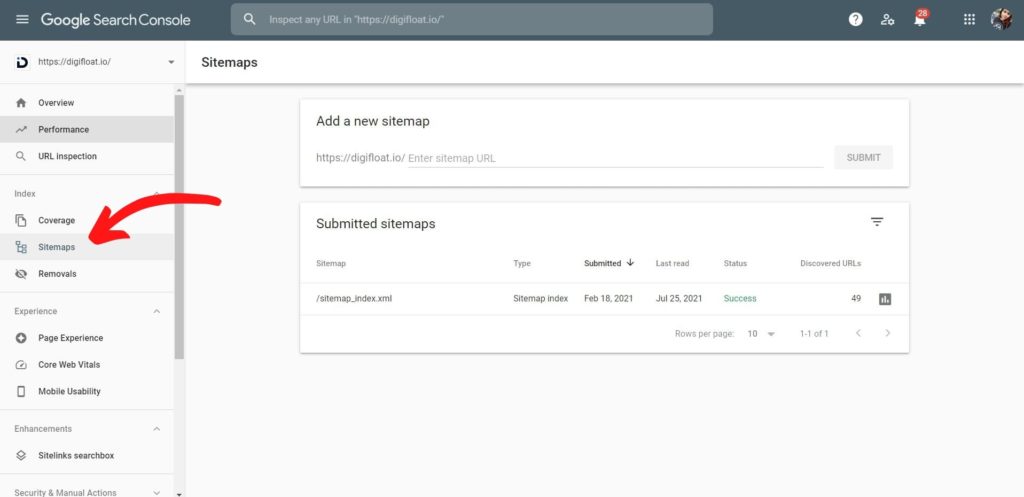
Task: Open the Page Experience report
Action: [x=87, y=338]
